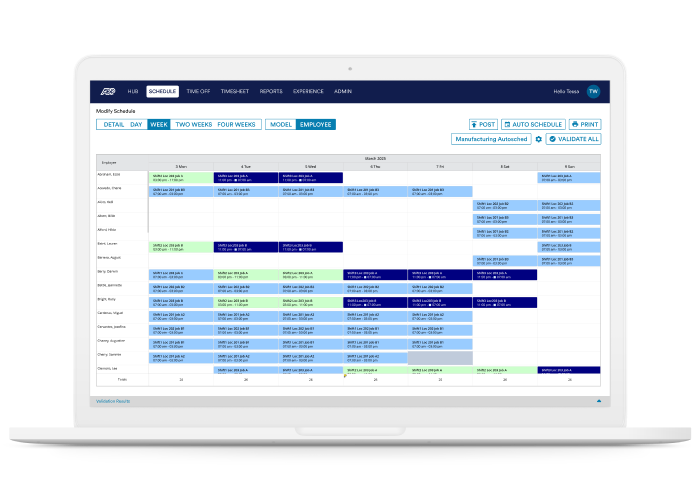
Task: Switch view to Model mode
Action: [281, 125]
